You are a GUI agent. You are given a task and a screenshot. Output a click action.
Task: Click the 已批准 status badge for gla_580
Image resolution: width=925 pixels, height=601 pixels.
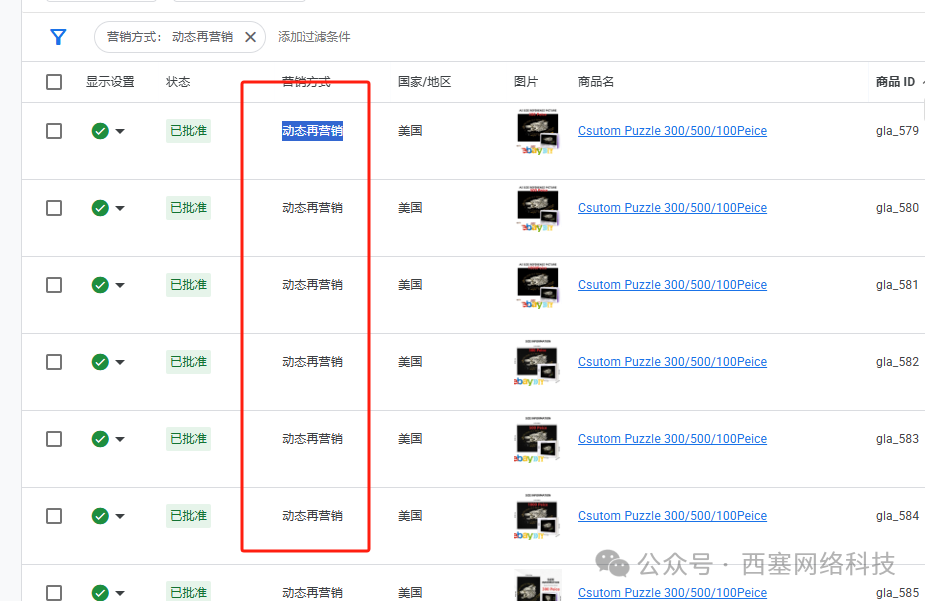[x=187, y=208]
